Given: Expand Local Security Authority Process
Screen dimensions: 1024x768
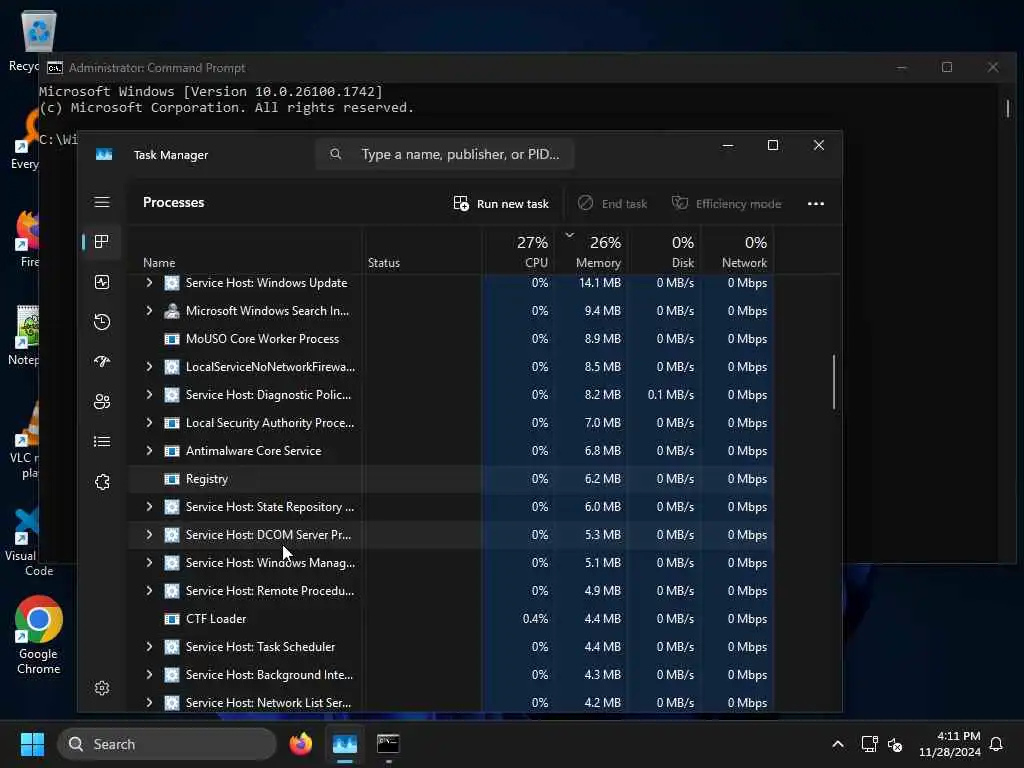Looking at the screenshot, I should [149, 423].
